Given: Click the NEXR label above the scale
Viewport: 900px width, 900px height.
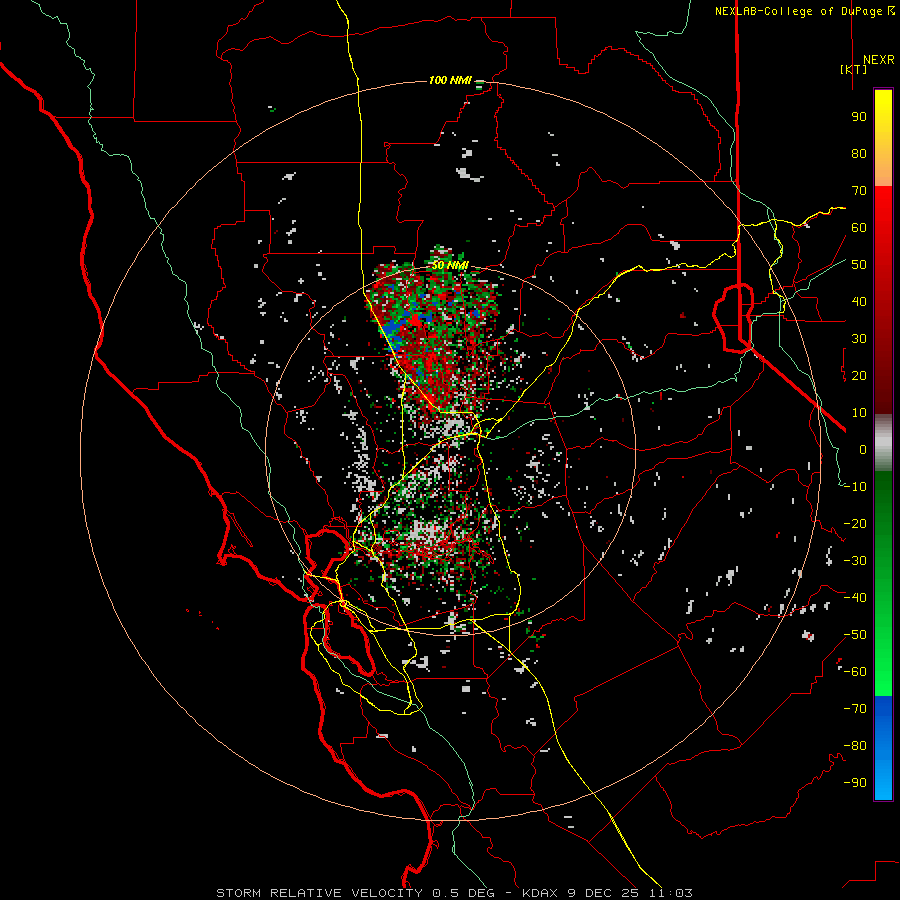Looking at the screenshot, I should coord(878,60).
